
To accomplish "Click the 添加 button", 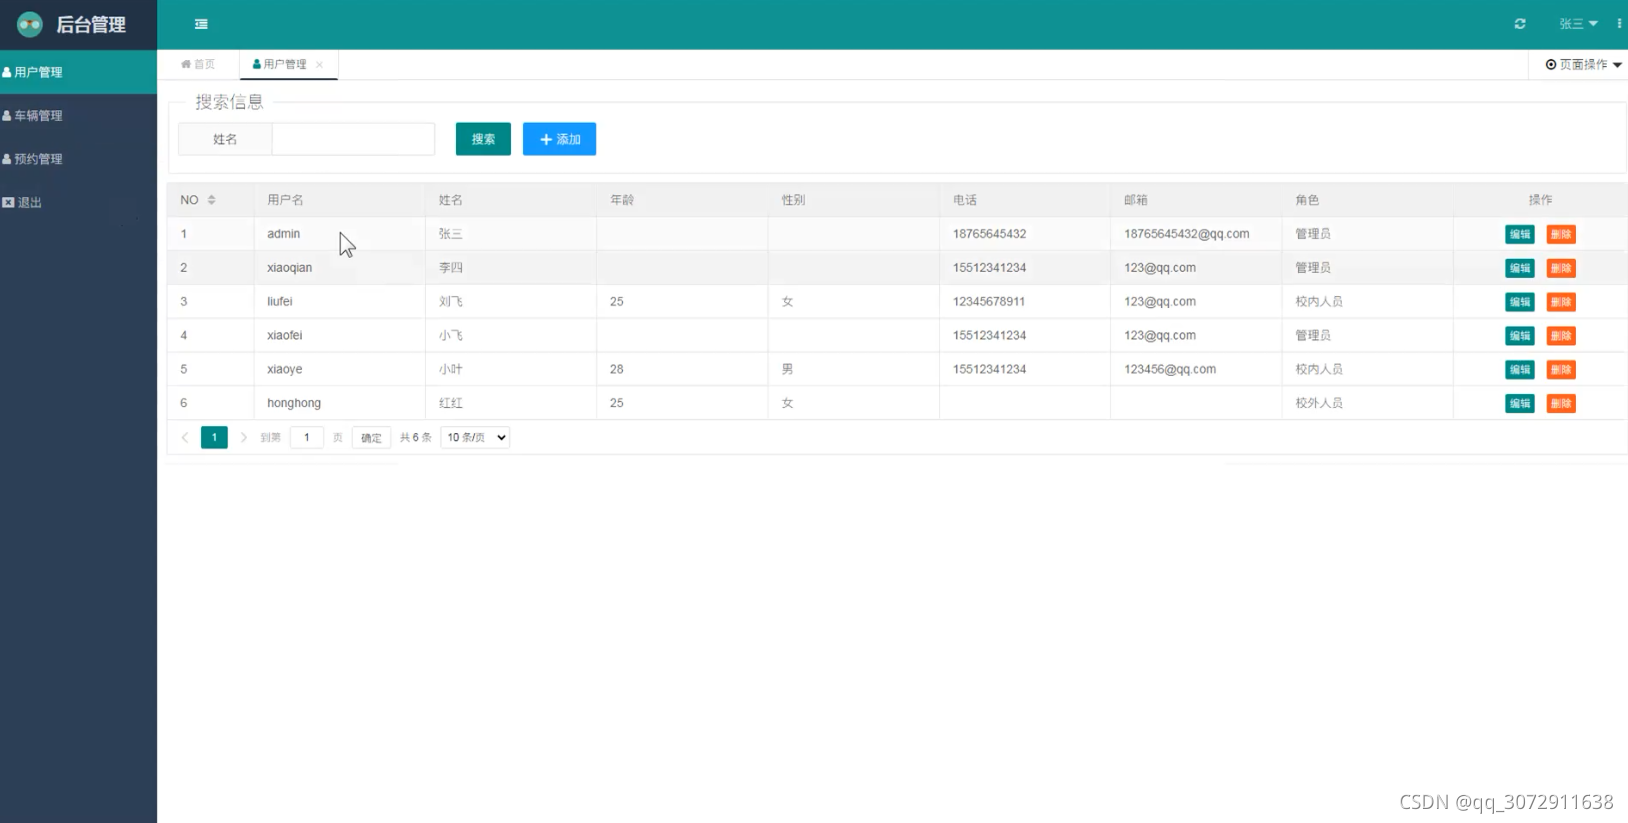I will tap(559, 139).
